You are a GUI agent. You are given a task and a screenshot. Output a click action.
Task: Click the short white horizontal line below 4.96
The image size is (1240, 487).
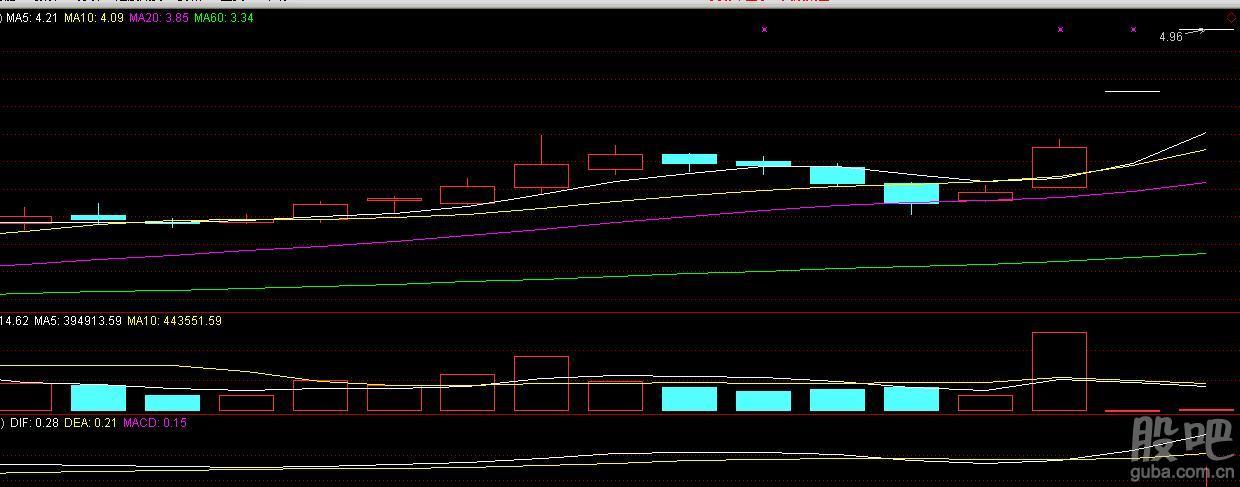pos(1132,91)
